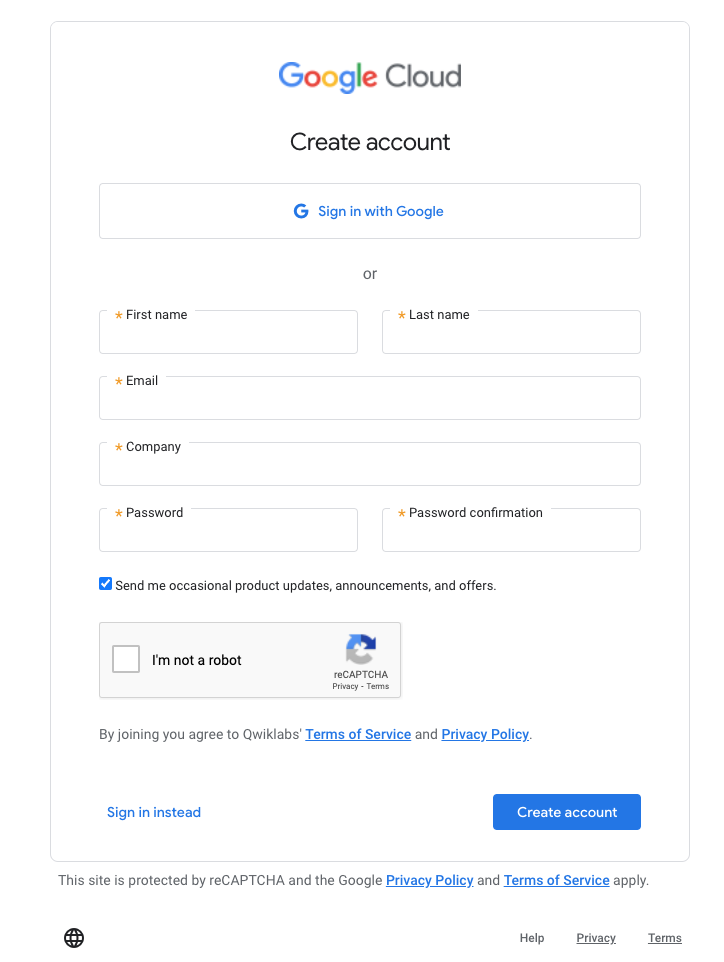Click the Google "G" icon
This screenshot has height=962, width=724.
point(301,211)
